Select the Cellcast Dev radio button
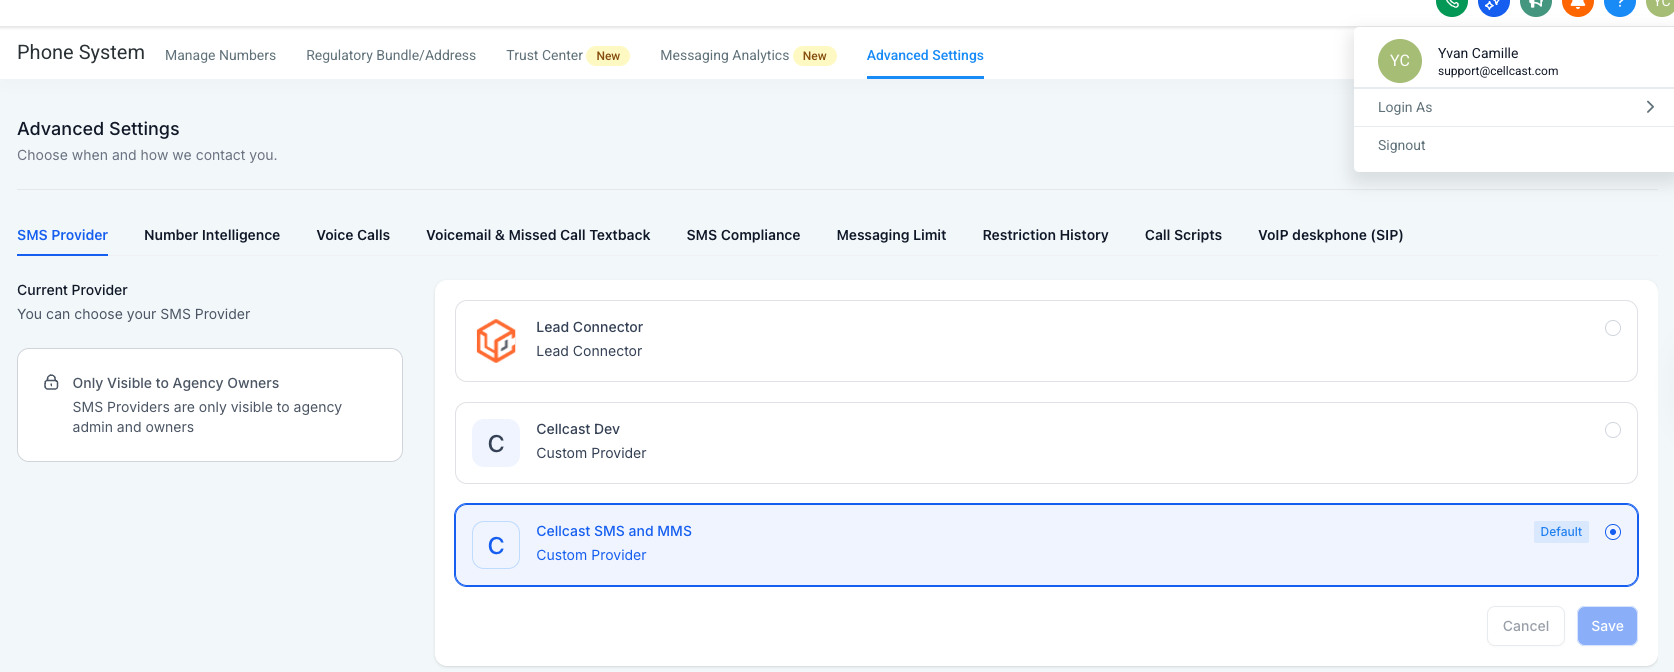Viewport: 1674px width, 672px height. click(1612, 430)
